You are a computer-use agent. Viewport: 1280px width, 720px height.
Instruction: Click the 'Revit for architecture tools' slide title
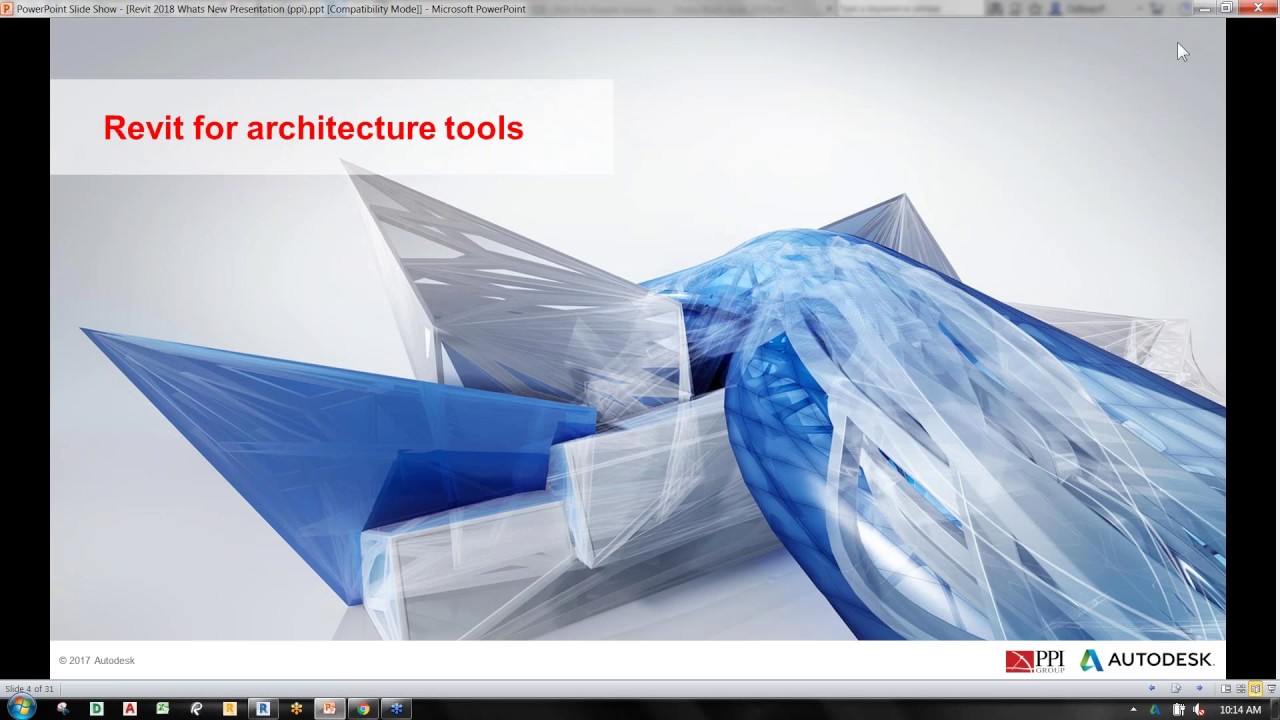coord(313,128)
